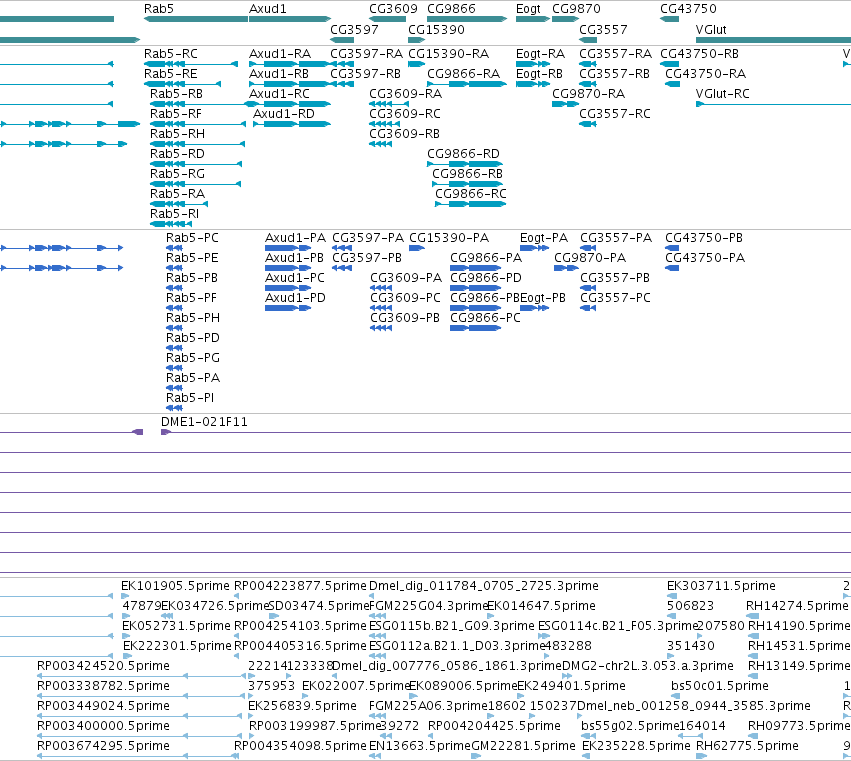Open the CG43750-PA protein label
This screenshot has width=851, height=761.
tap(705, 258)
